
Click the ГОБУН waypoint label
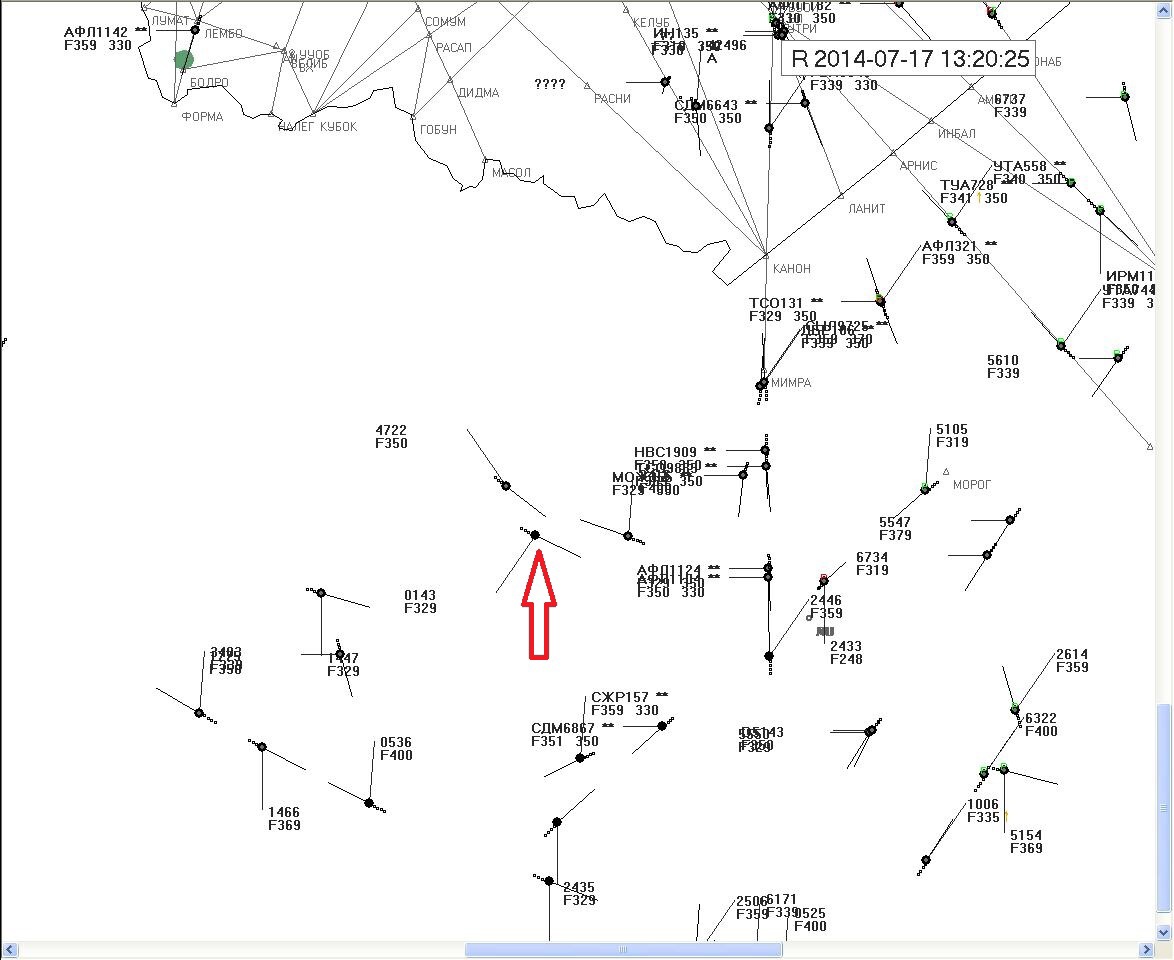(x=438, y=130)
